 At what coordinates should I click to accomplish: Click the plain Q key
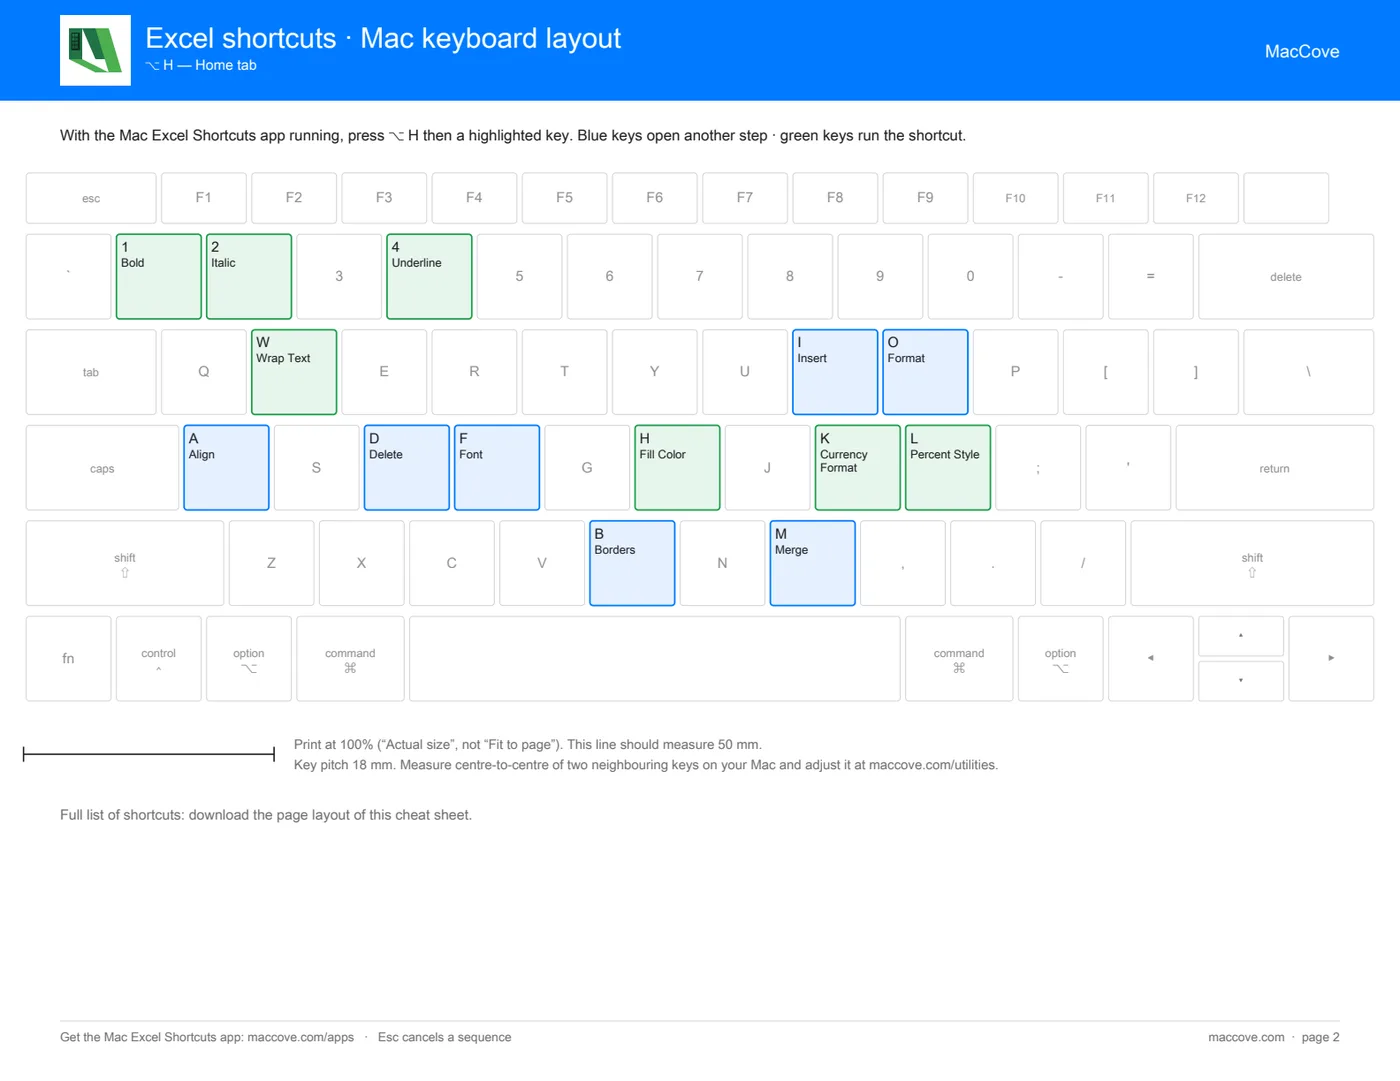(204, 372)
